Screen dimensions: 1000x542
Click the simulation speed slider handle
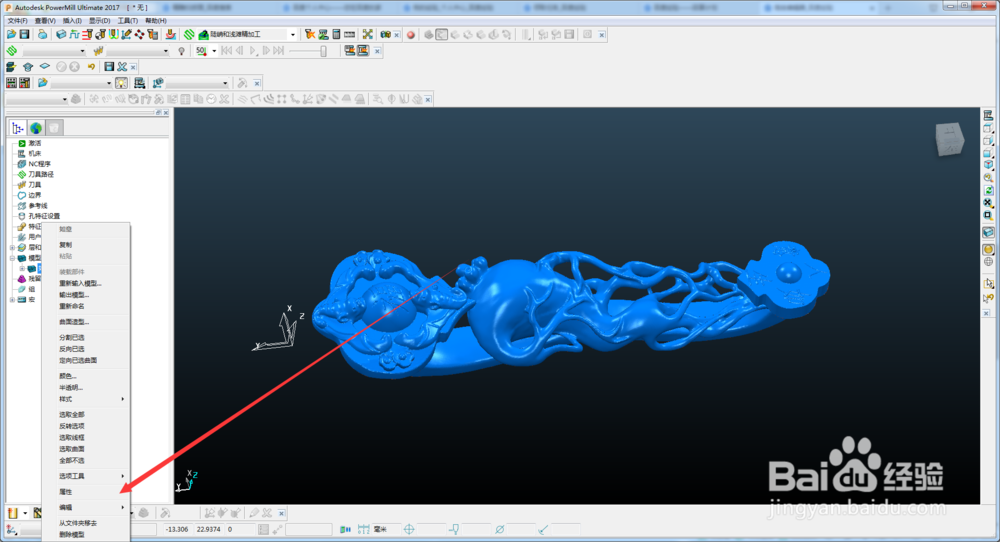323,51
